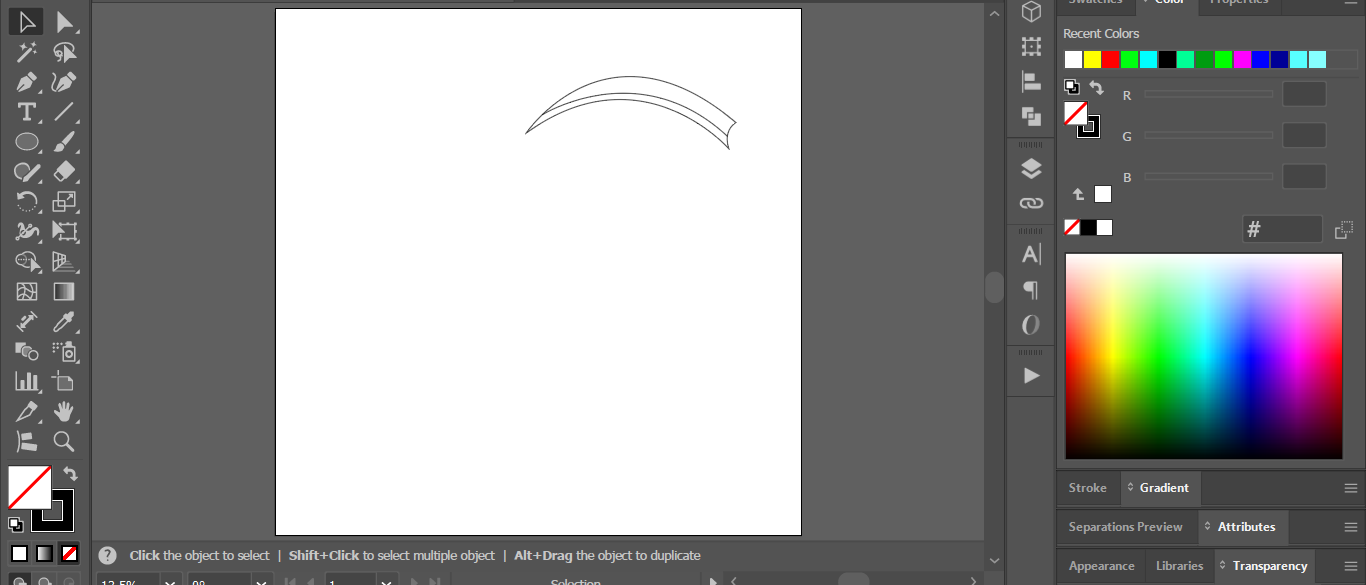Switch to the Gradient tab

1164,488
